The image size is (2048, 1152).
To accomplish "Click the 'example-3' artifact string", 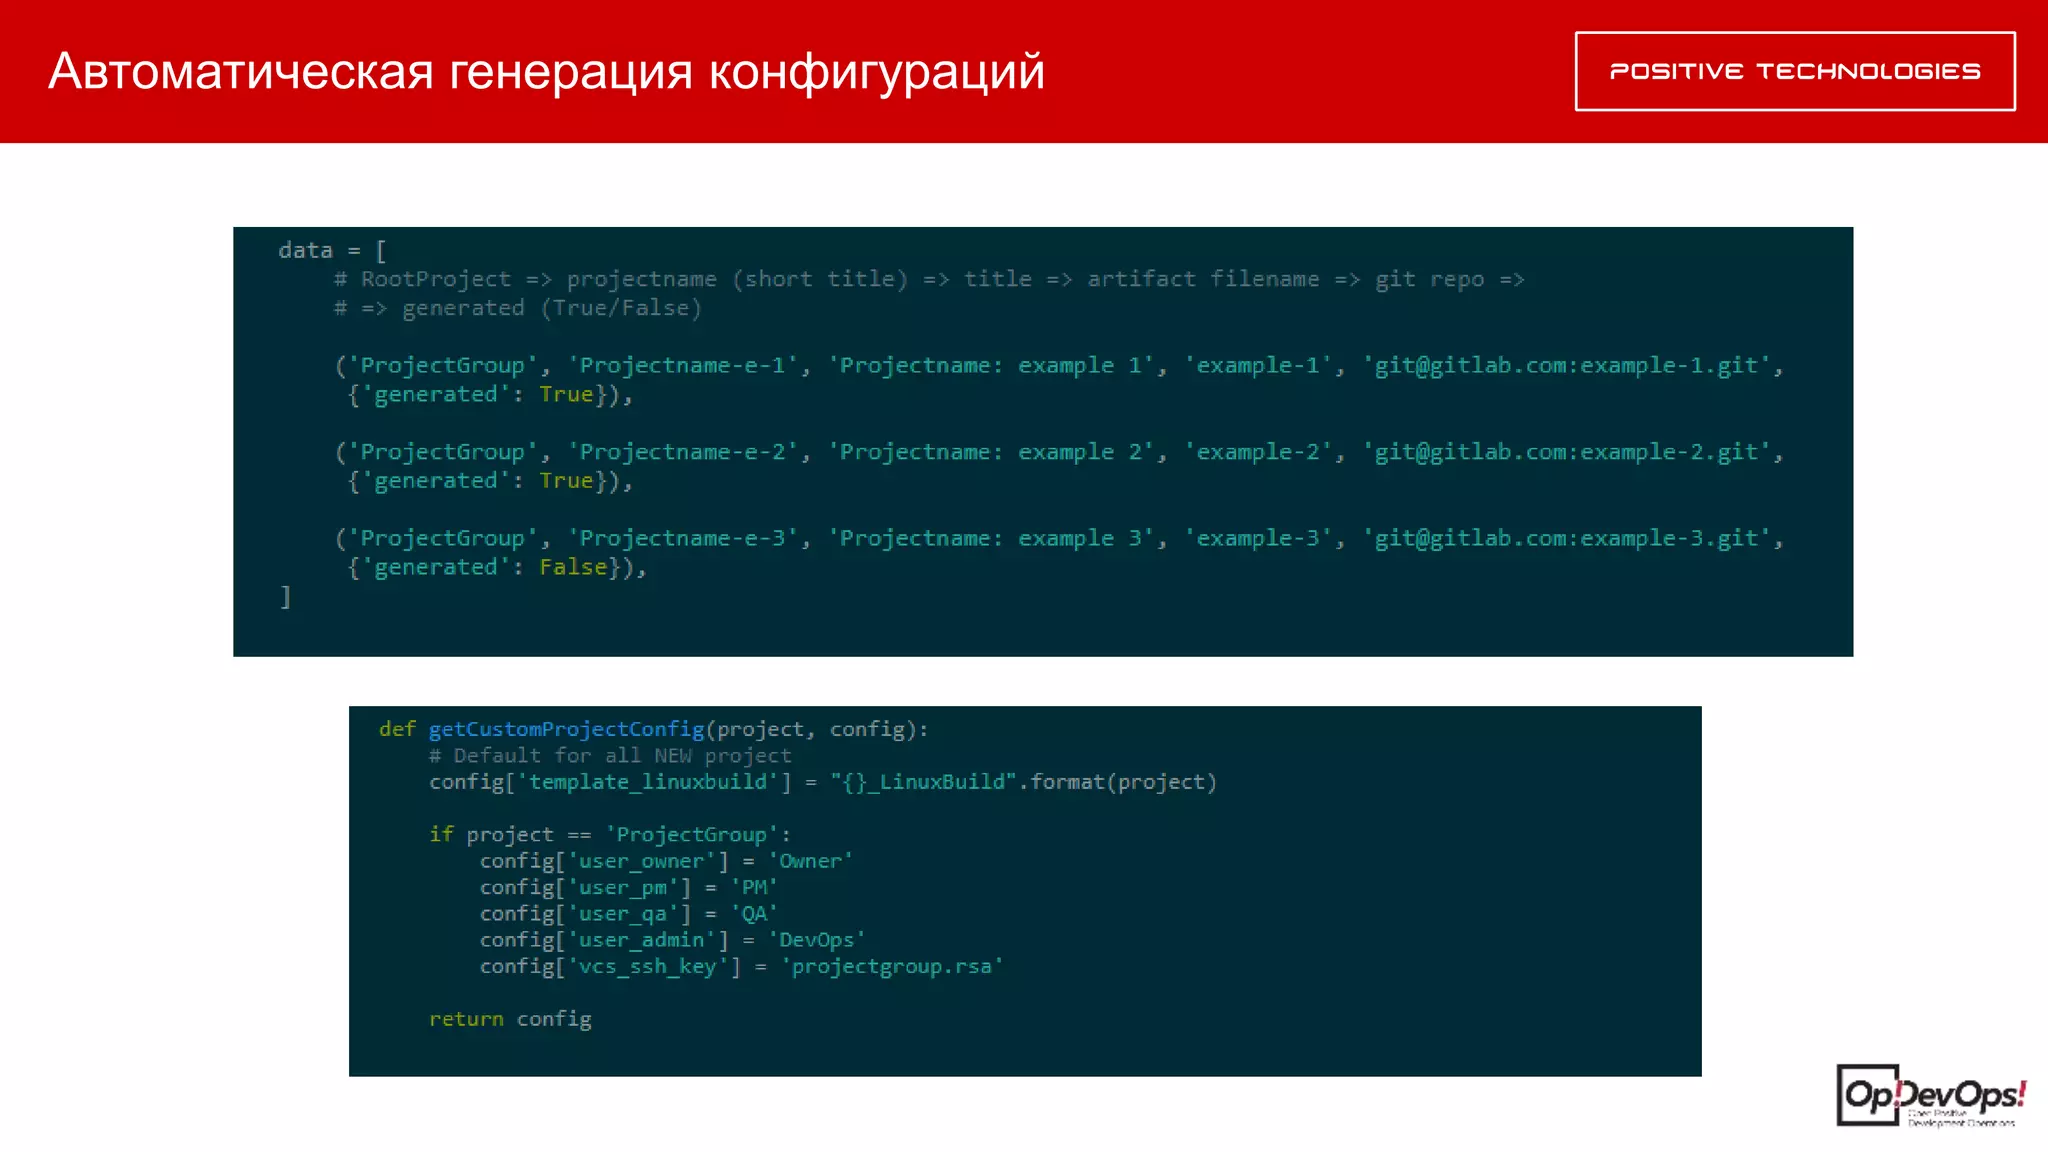I will (x=1259, y=538).
